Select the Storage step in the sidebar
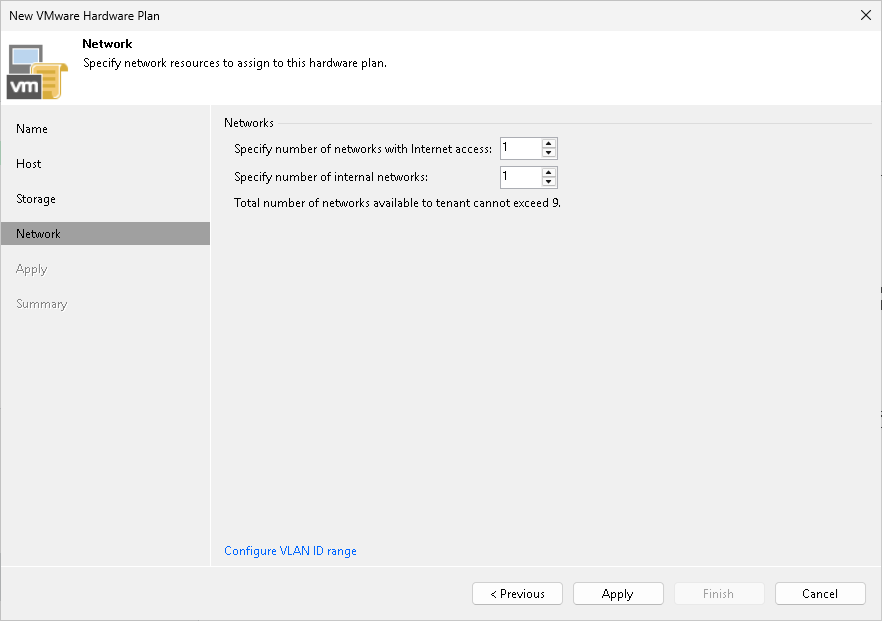882x621 pixels. point(35,198)
